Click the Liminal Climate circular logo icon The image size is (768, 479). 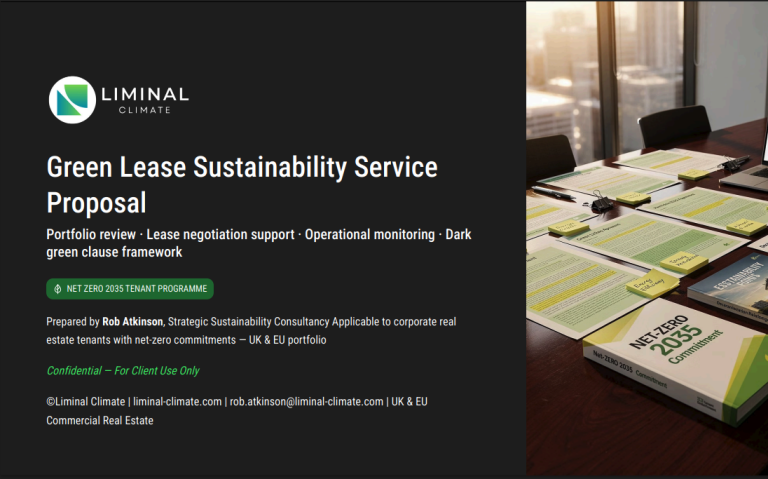click(72, 100)
